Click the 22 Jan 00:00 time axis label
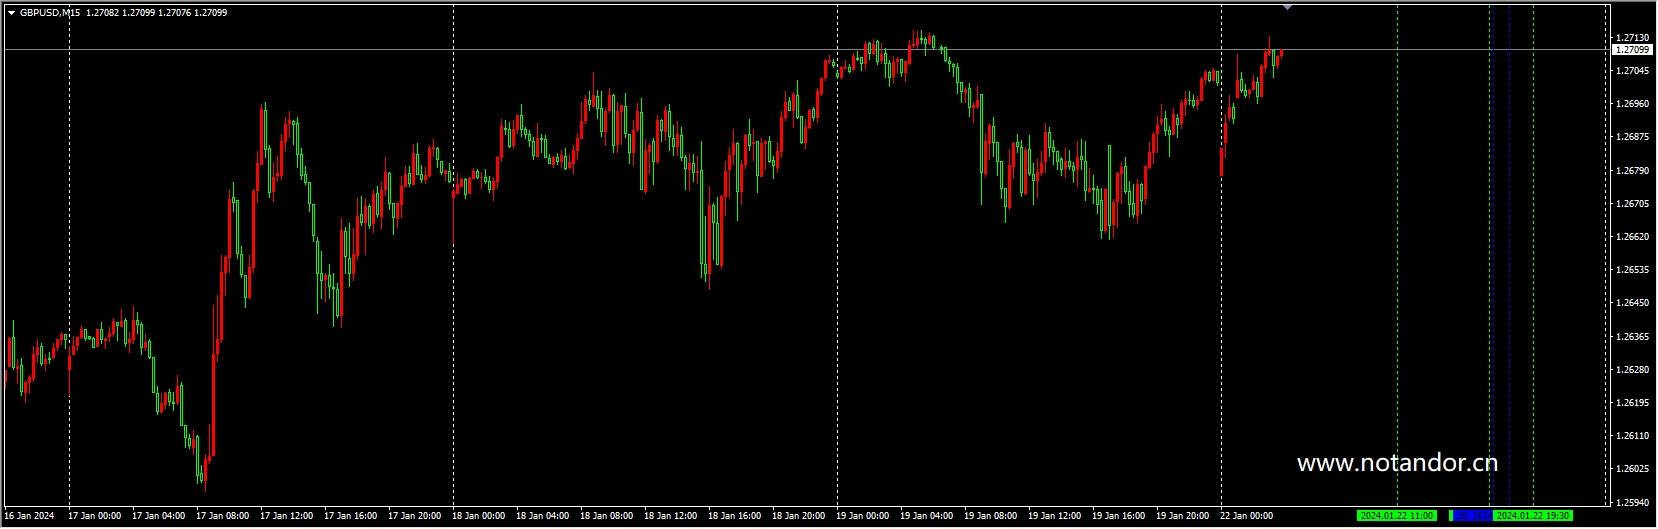The width and height of the screenshot is (1658, 529). point(1247,516)
